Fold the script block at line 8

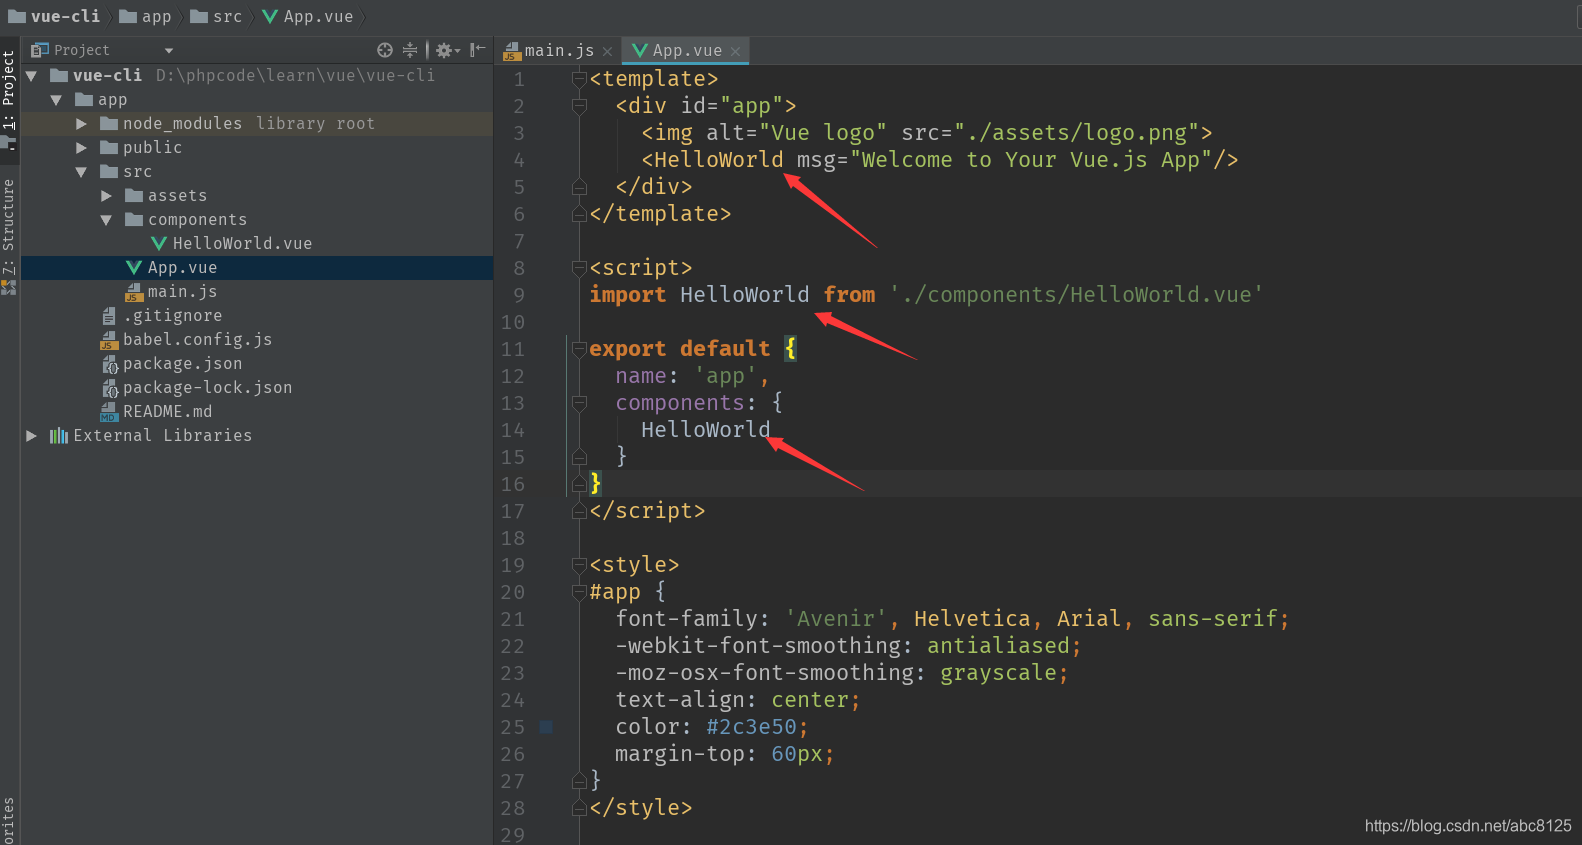pyautogui.click(x=579, y=267)
